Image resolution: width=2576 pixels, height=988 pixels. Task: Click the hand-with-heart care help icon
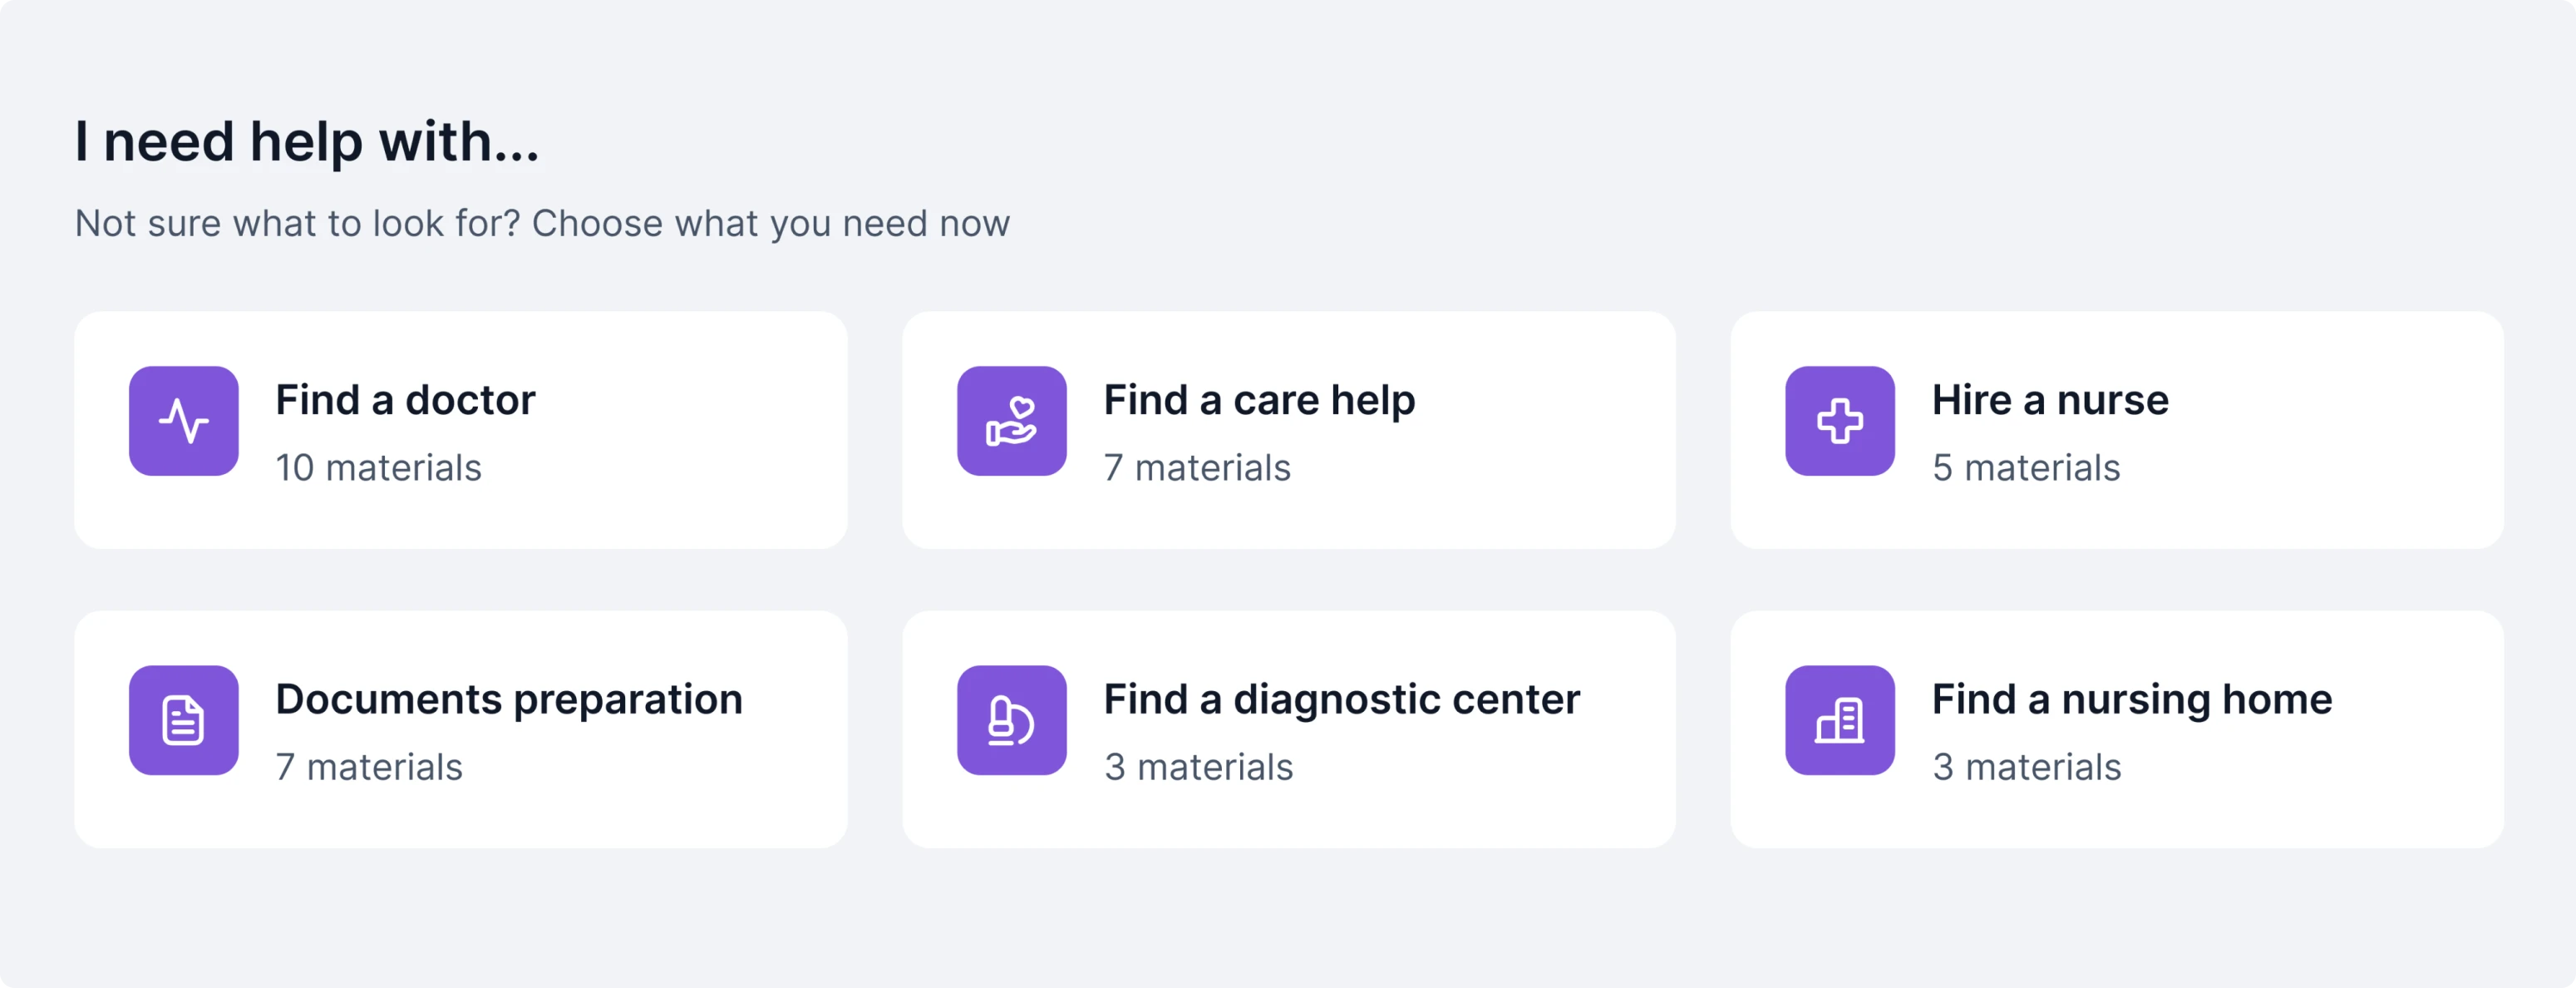click(1011, 421)
